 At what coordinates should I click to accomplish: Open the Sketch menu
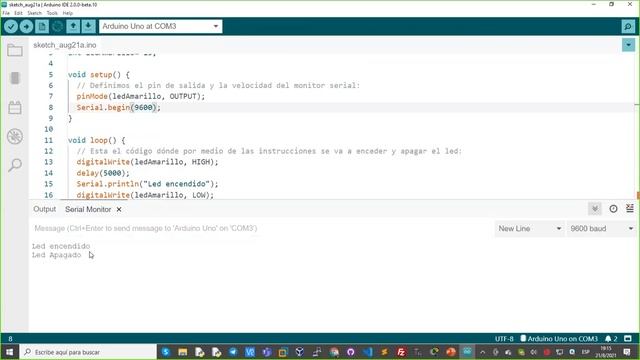coord(34,13)
